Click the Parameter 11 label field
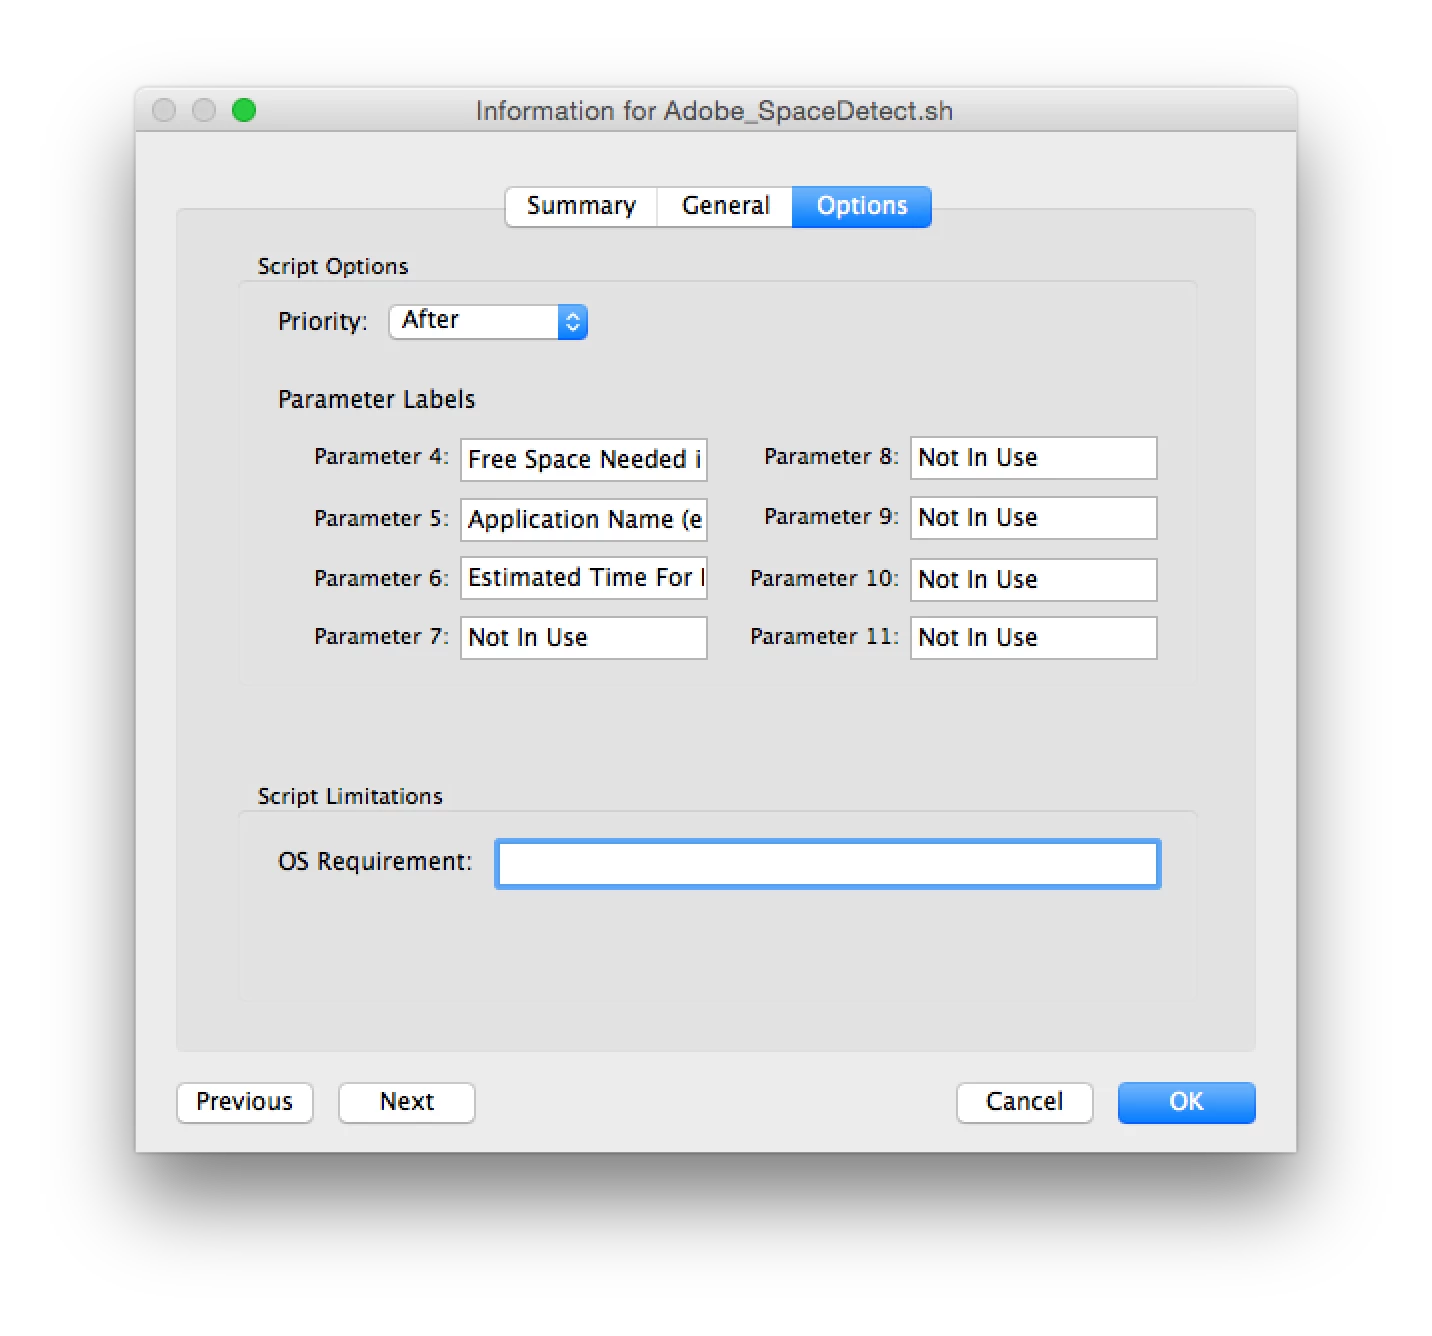The height and width of the screenshot is (1336, 1432). 1034,638
